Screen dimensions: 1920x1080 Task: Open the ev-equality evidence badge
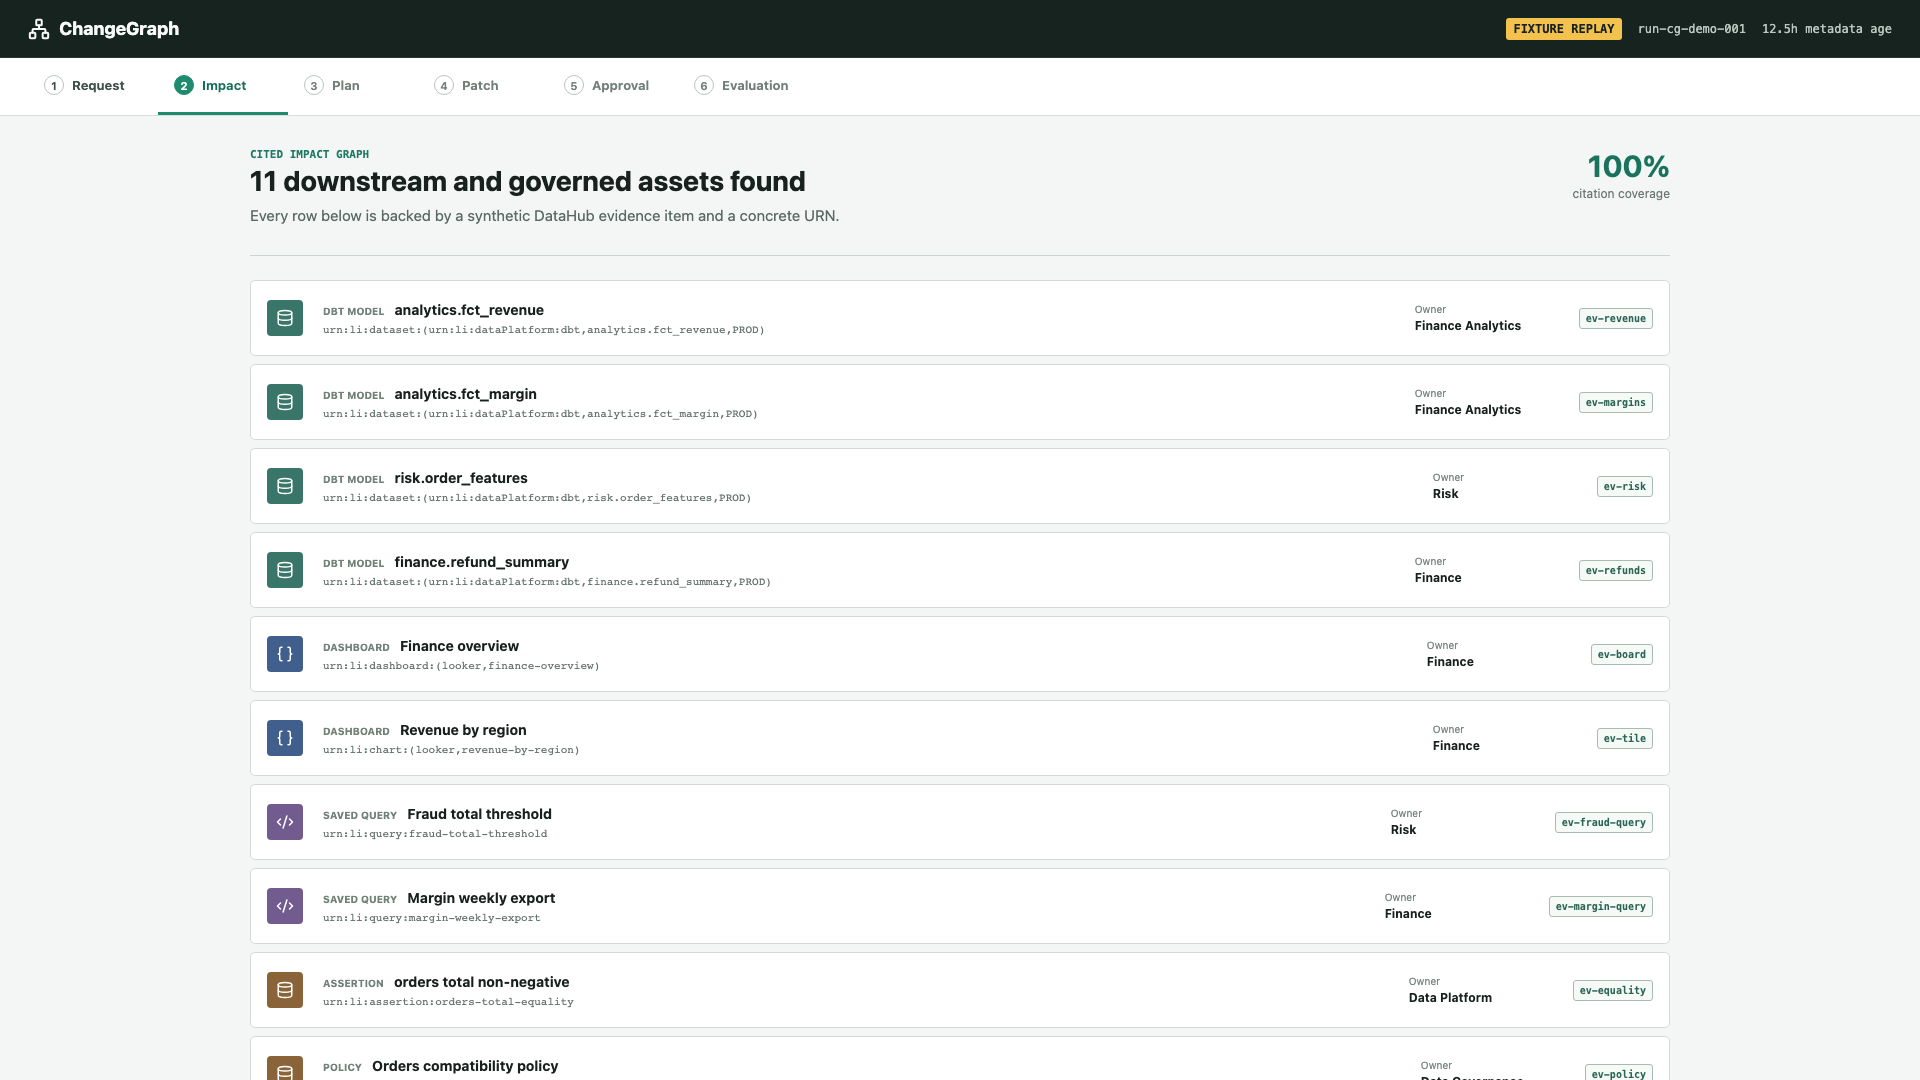coord(1613,991)
